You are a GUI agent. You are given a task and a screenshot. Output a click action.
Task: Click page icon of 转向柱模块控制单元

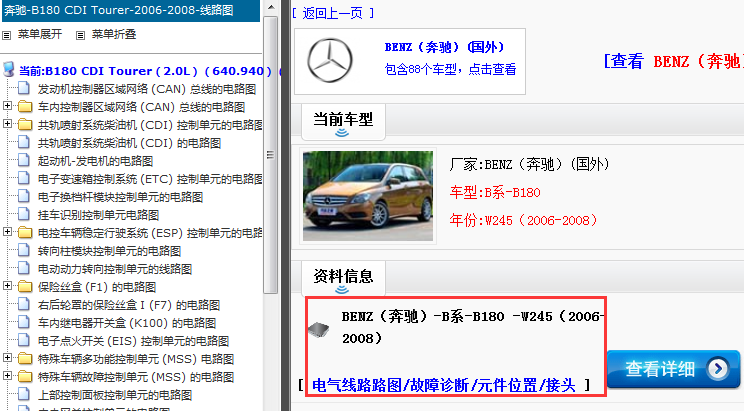coord(24,251)
